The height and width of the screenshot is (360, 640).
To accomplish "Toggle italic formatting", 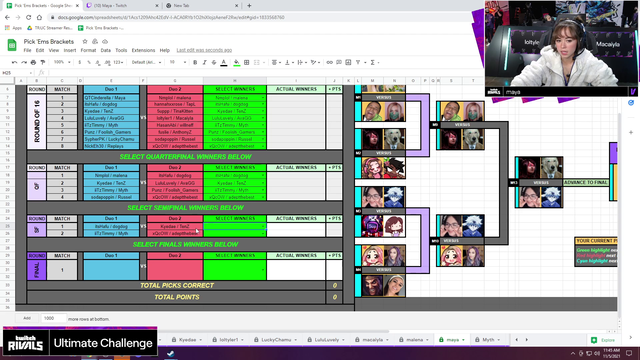I will click(204, 62).
